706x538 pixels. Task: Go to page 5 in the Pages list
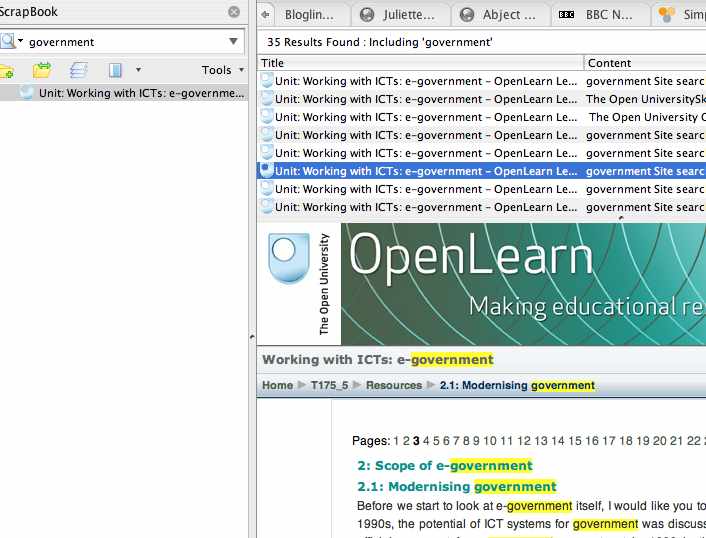[436, 441]
